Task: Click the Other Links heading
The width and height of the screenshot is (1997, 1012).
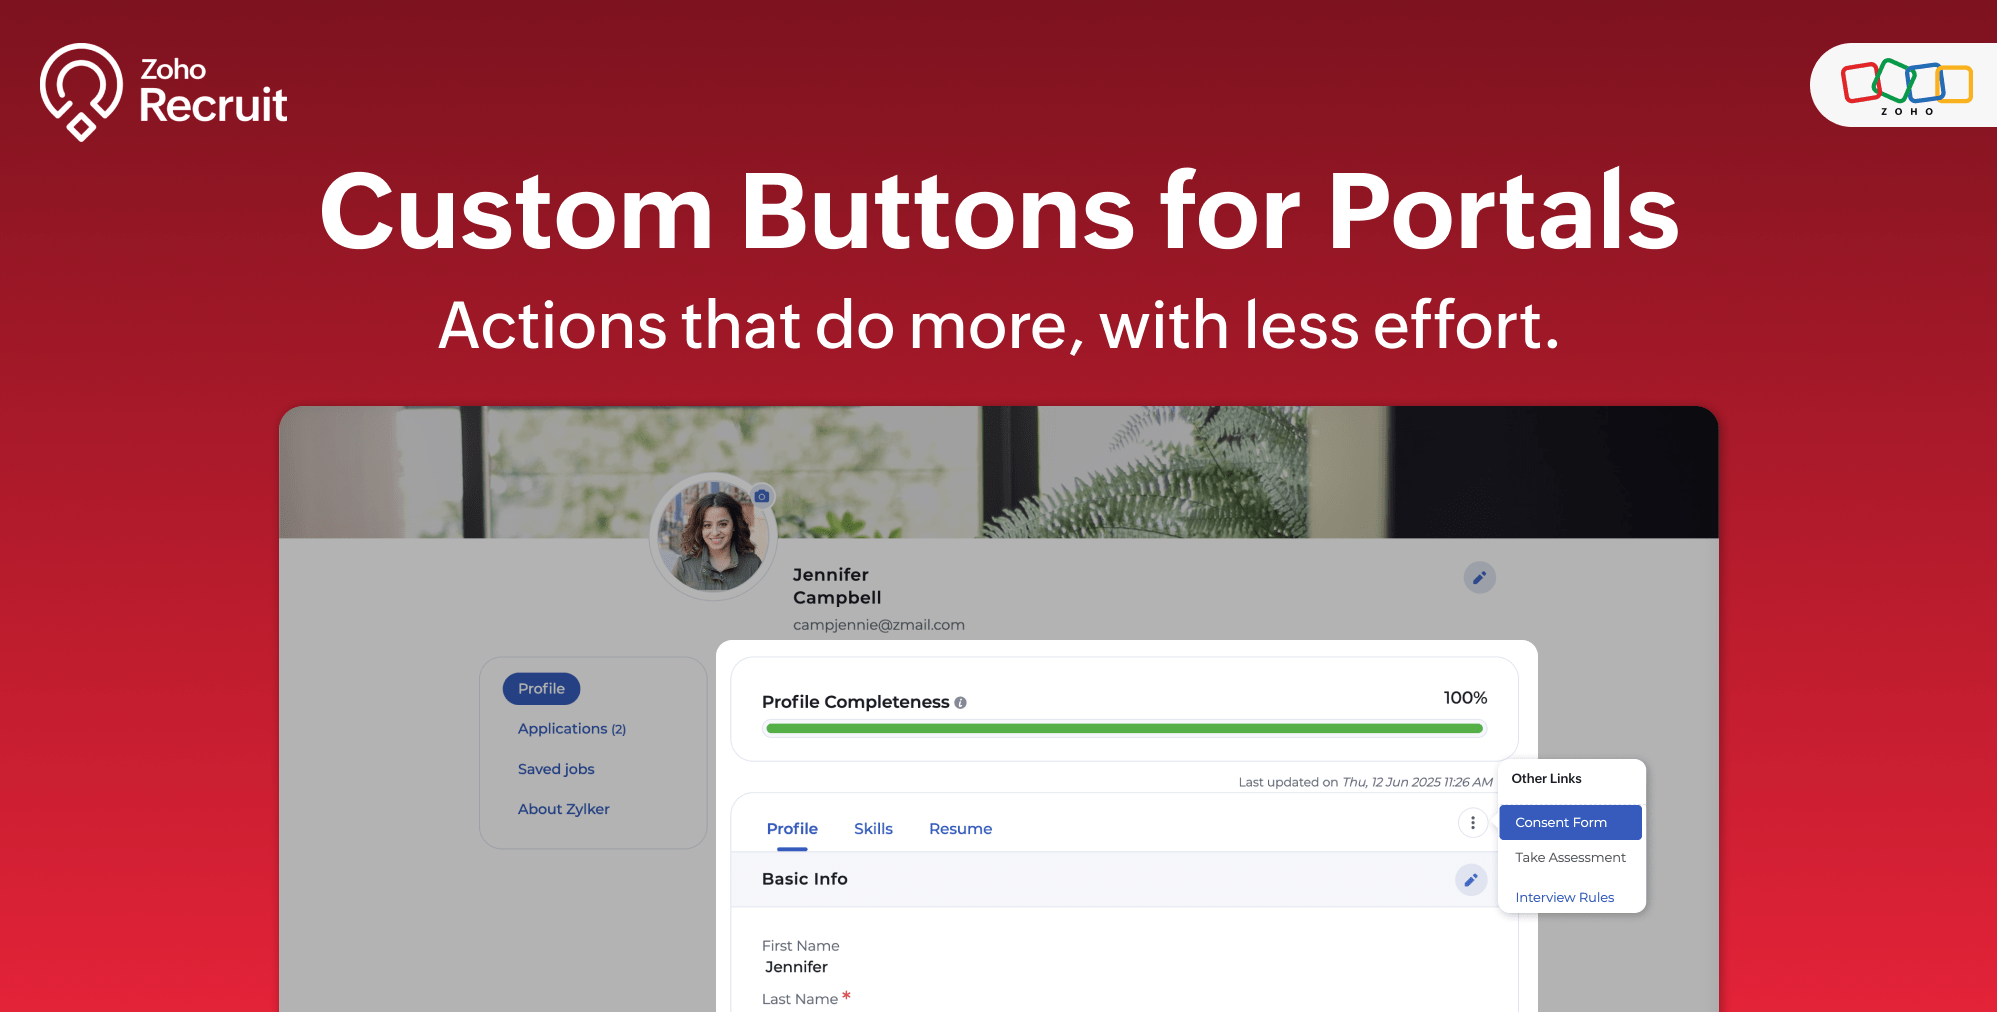Action: coord(1546,779)
